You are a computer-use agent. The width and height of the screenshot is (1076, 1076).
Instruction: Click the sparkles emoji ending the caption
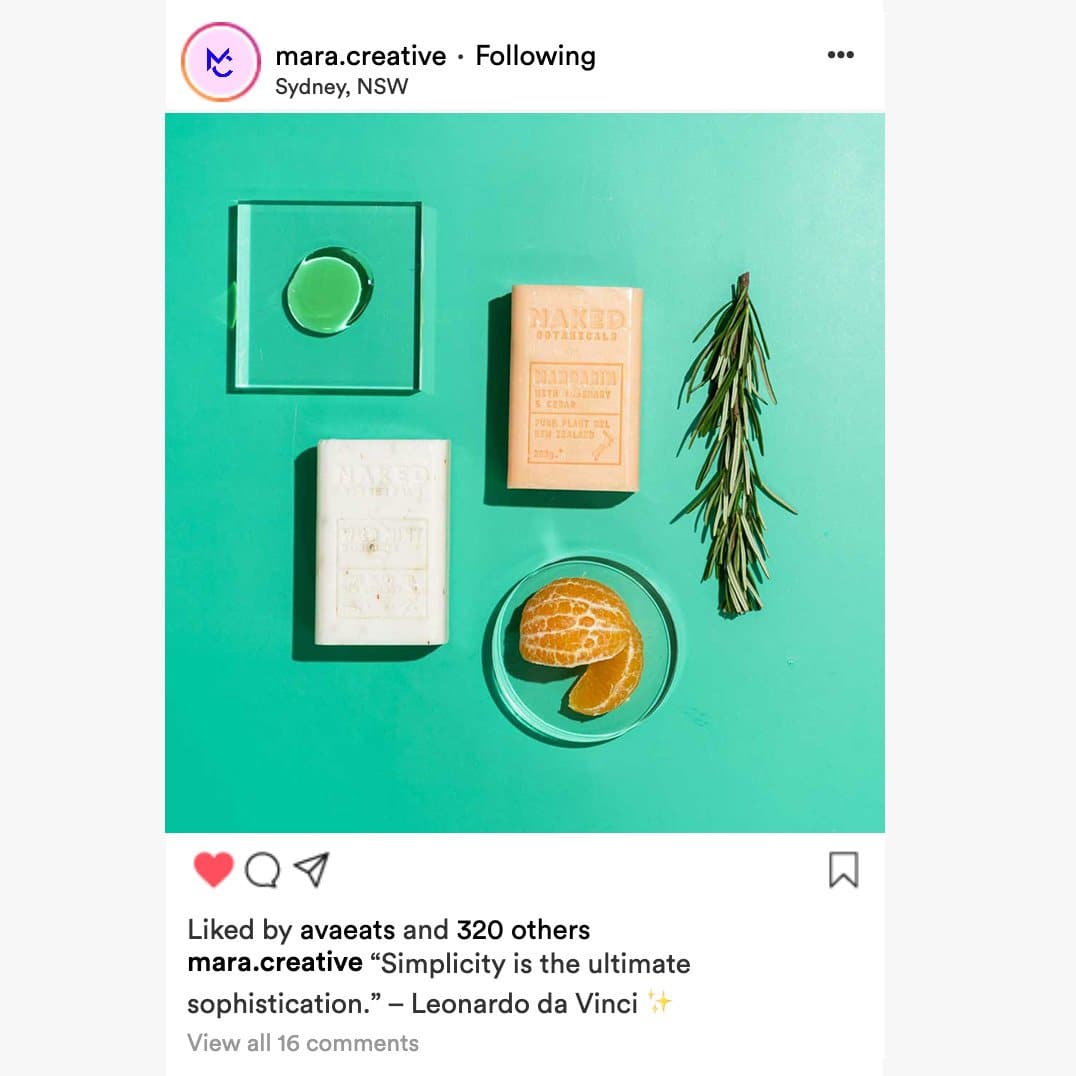click(x=659, y=1003)
